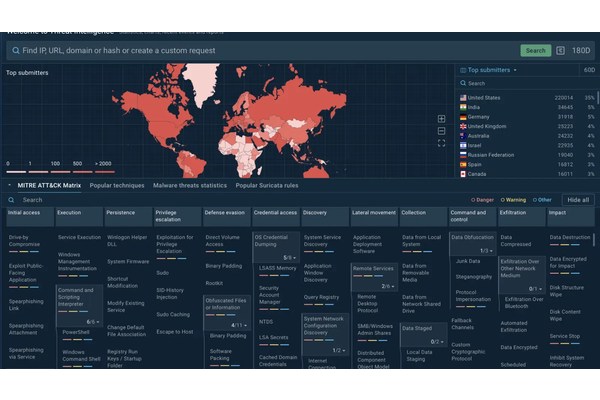Select the Query Registry technique
600x400 pixels.
click(321, 297)
